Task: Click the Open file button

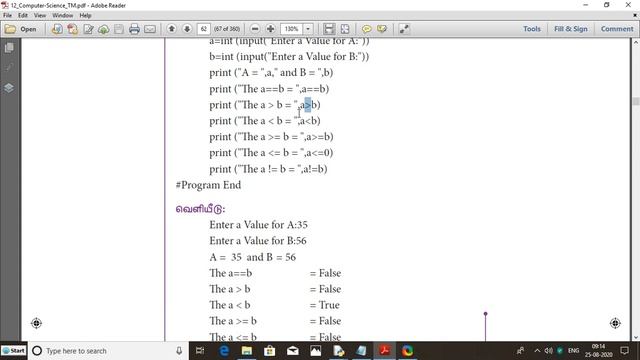Action: point(21,29)
